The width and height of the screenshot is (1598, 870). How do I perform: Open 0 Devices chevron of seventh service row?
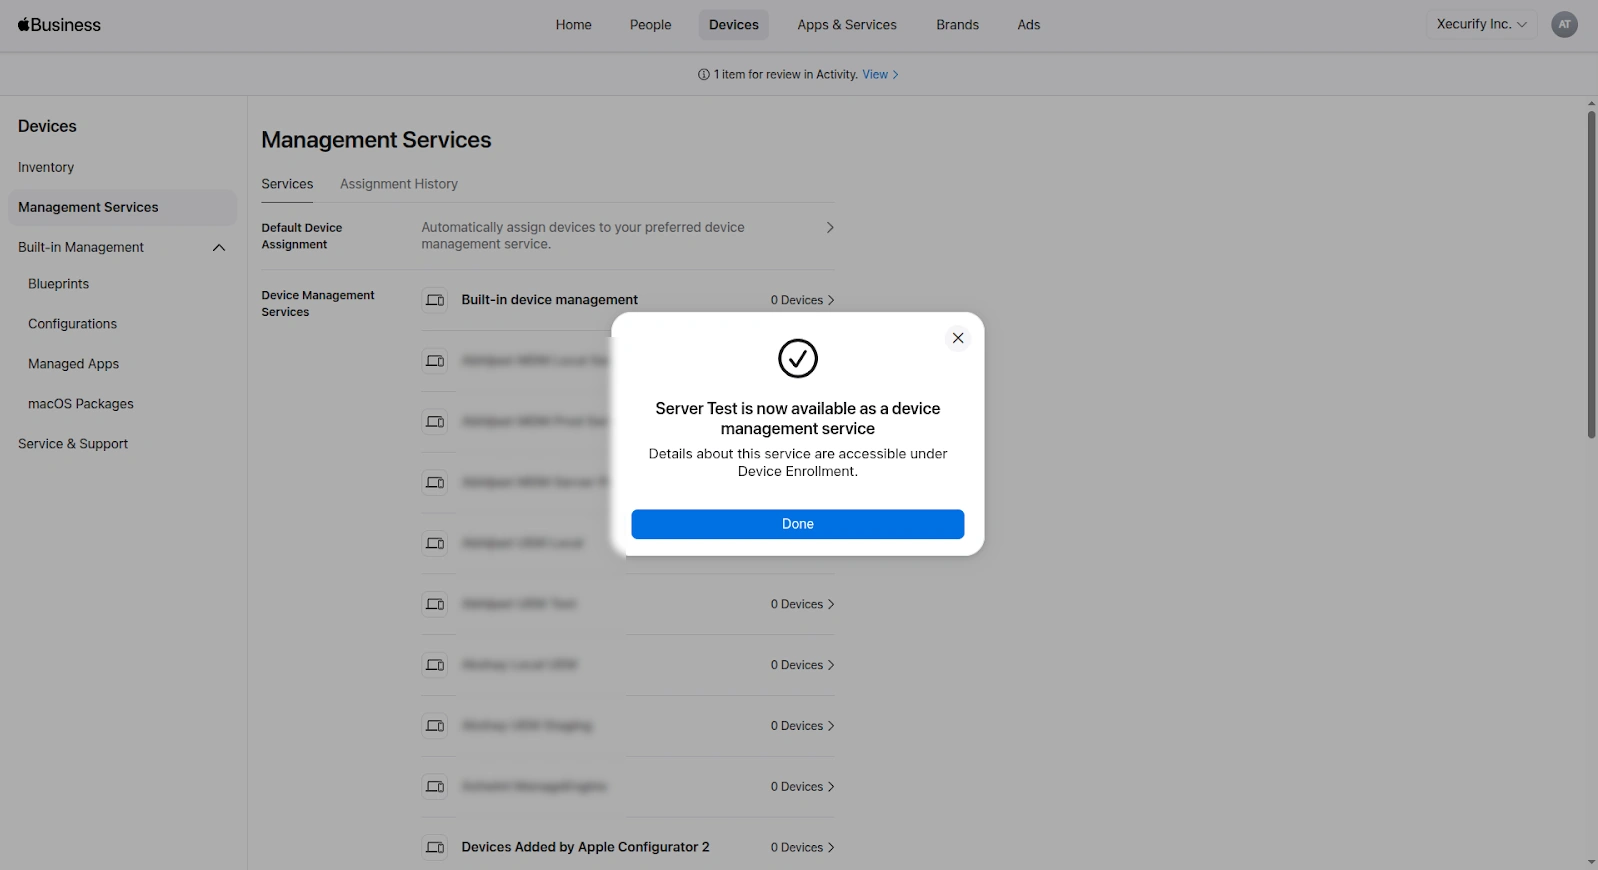831,665
